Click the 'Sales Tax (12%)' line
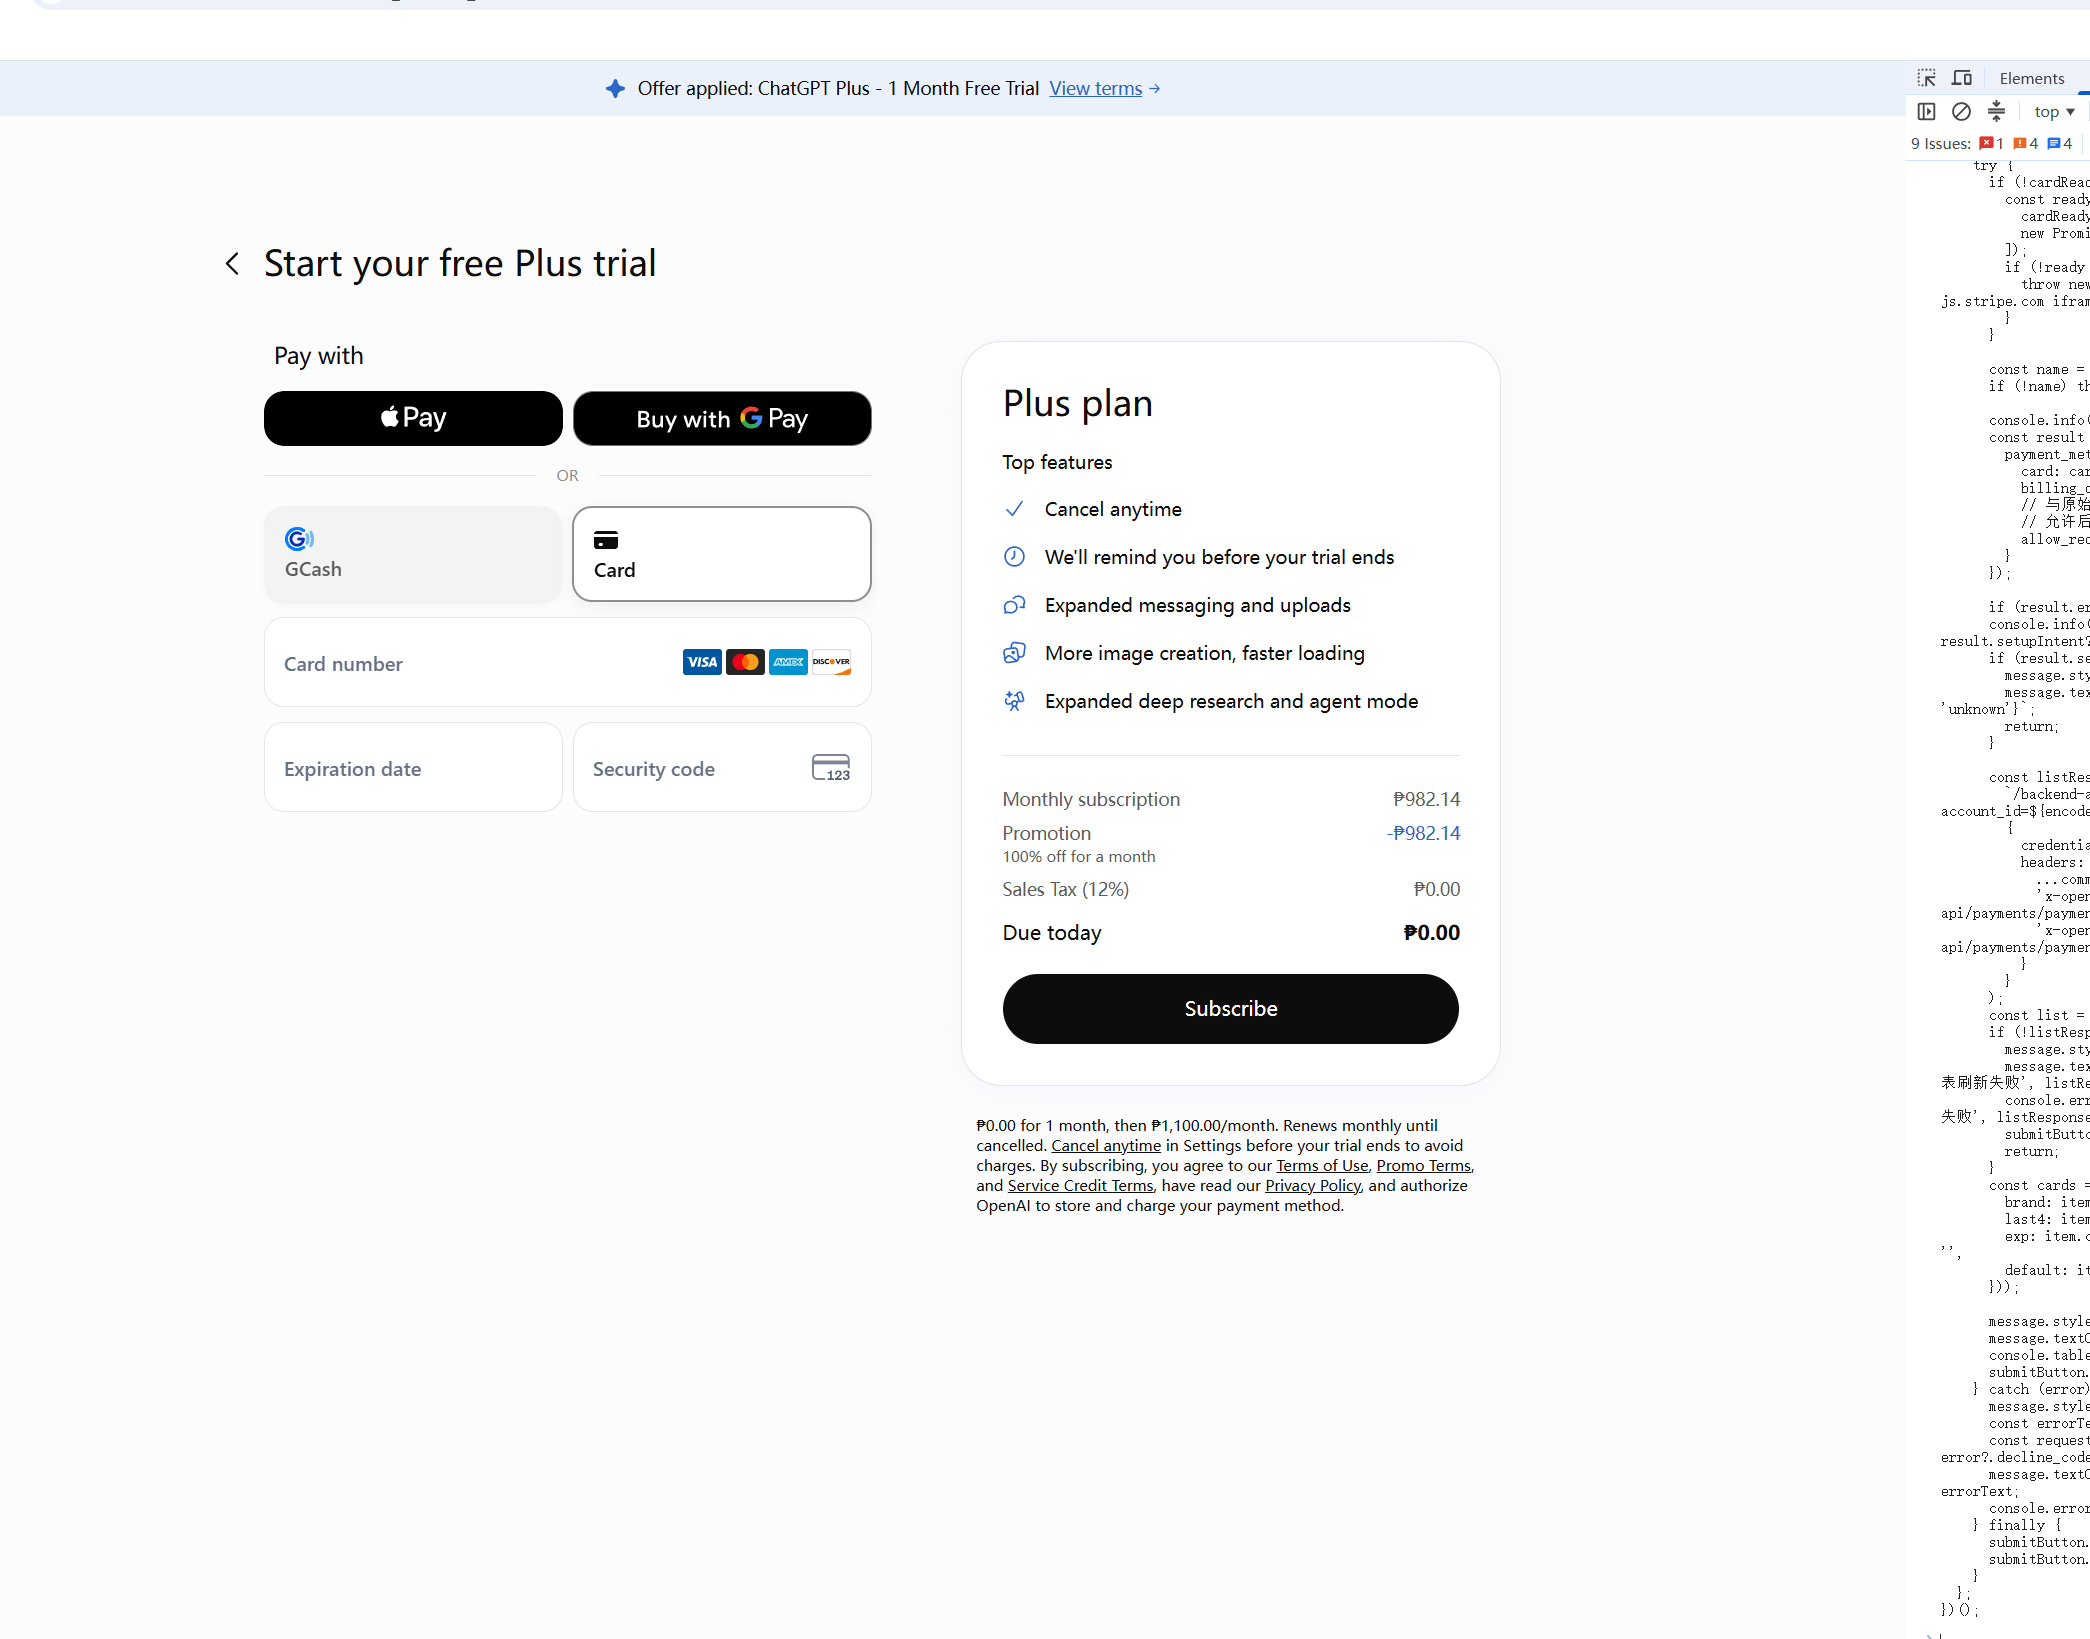2090x1639 pixels. click(1066, 889)
